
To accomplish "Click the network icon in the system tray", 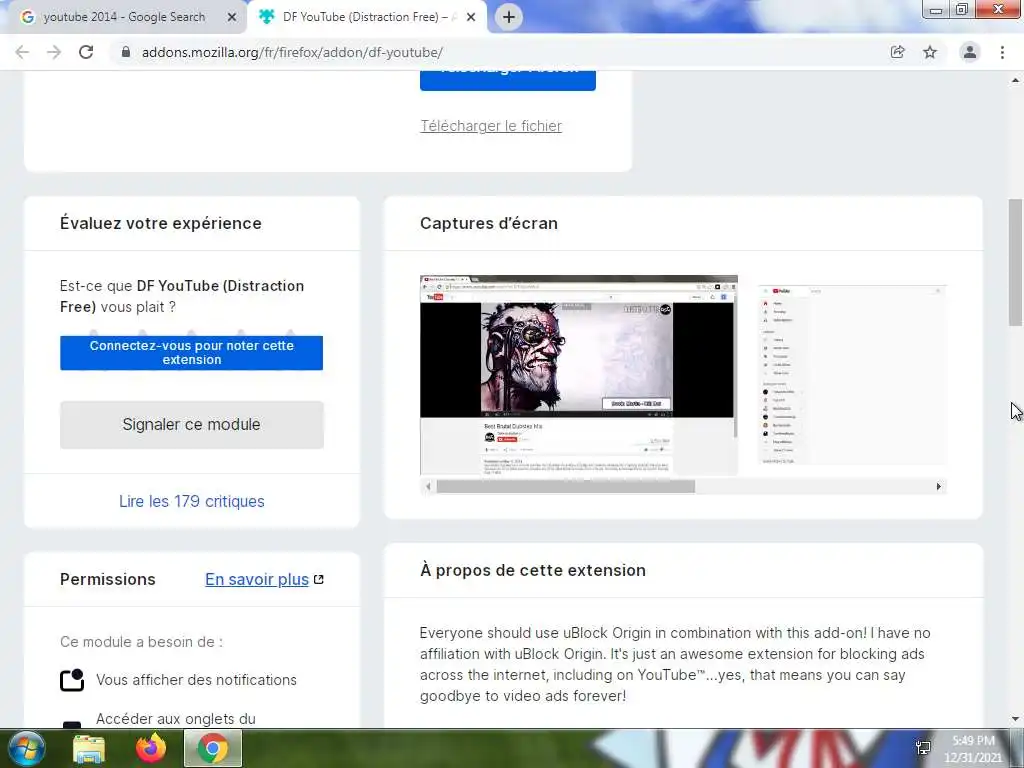I will coord(923,748).
